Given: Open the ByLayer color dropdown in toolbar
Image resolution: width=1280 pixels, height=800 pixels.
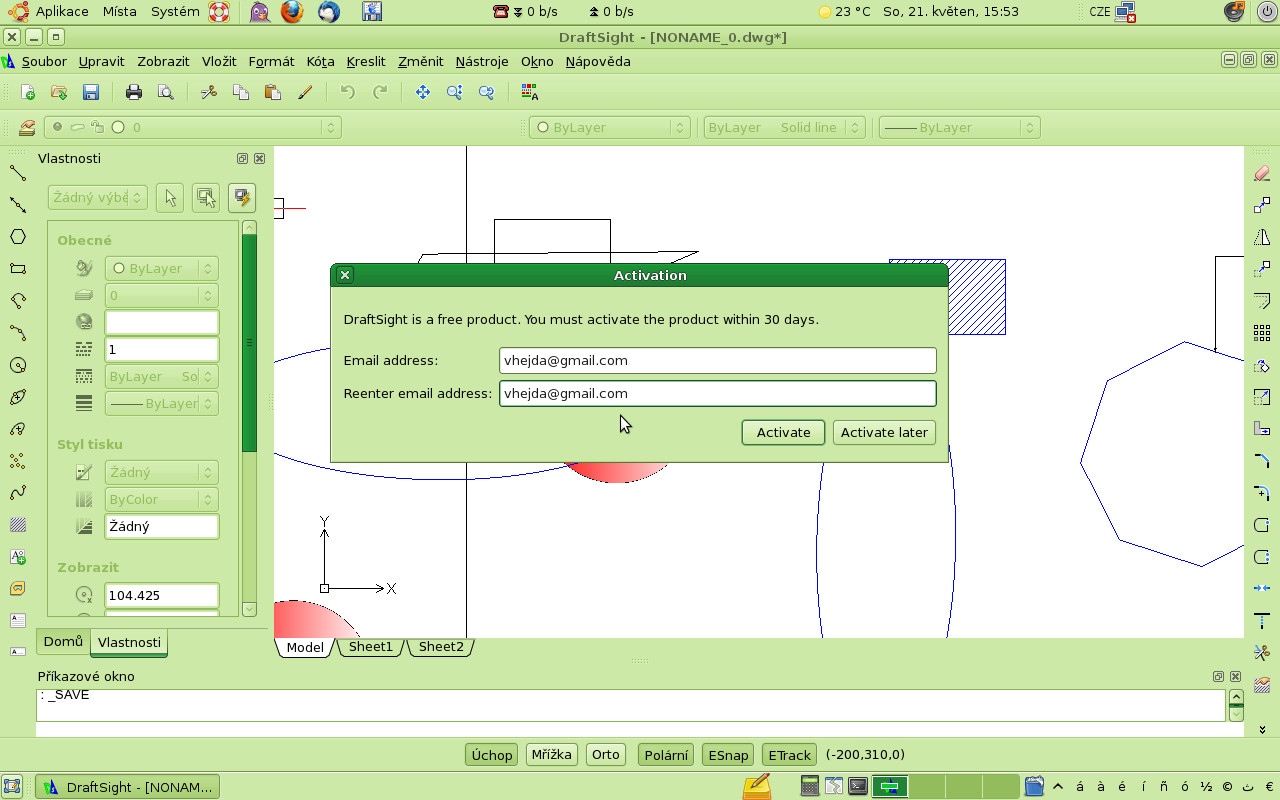Looking at the screenshot, I should point(610,127).
